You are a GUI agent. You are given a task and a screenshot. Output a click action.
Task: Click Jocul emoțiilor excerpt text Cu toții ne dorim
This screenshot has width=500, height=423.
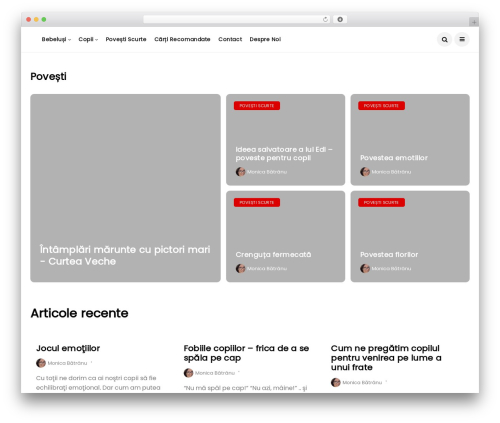(98, 383)
